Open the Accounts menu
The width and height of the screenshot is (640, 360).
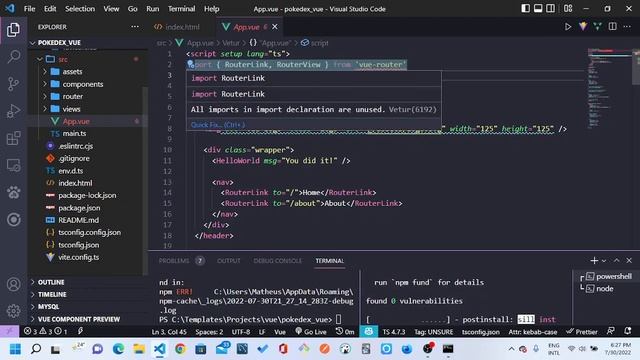point(13,284)
